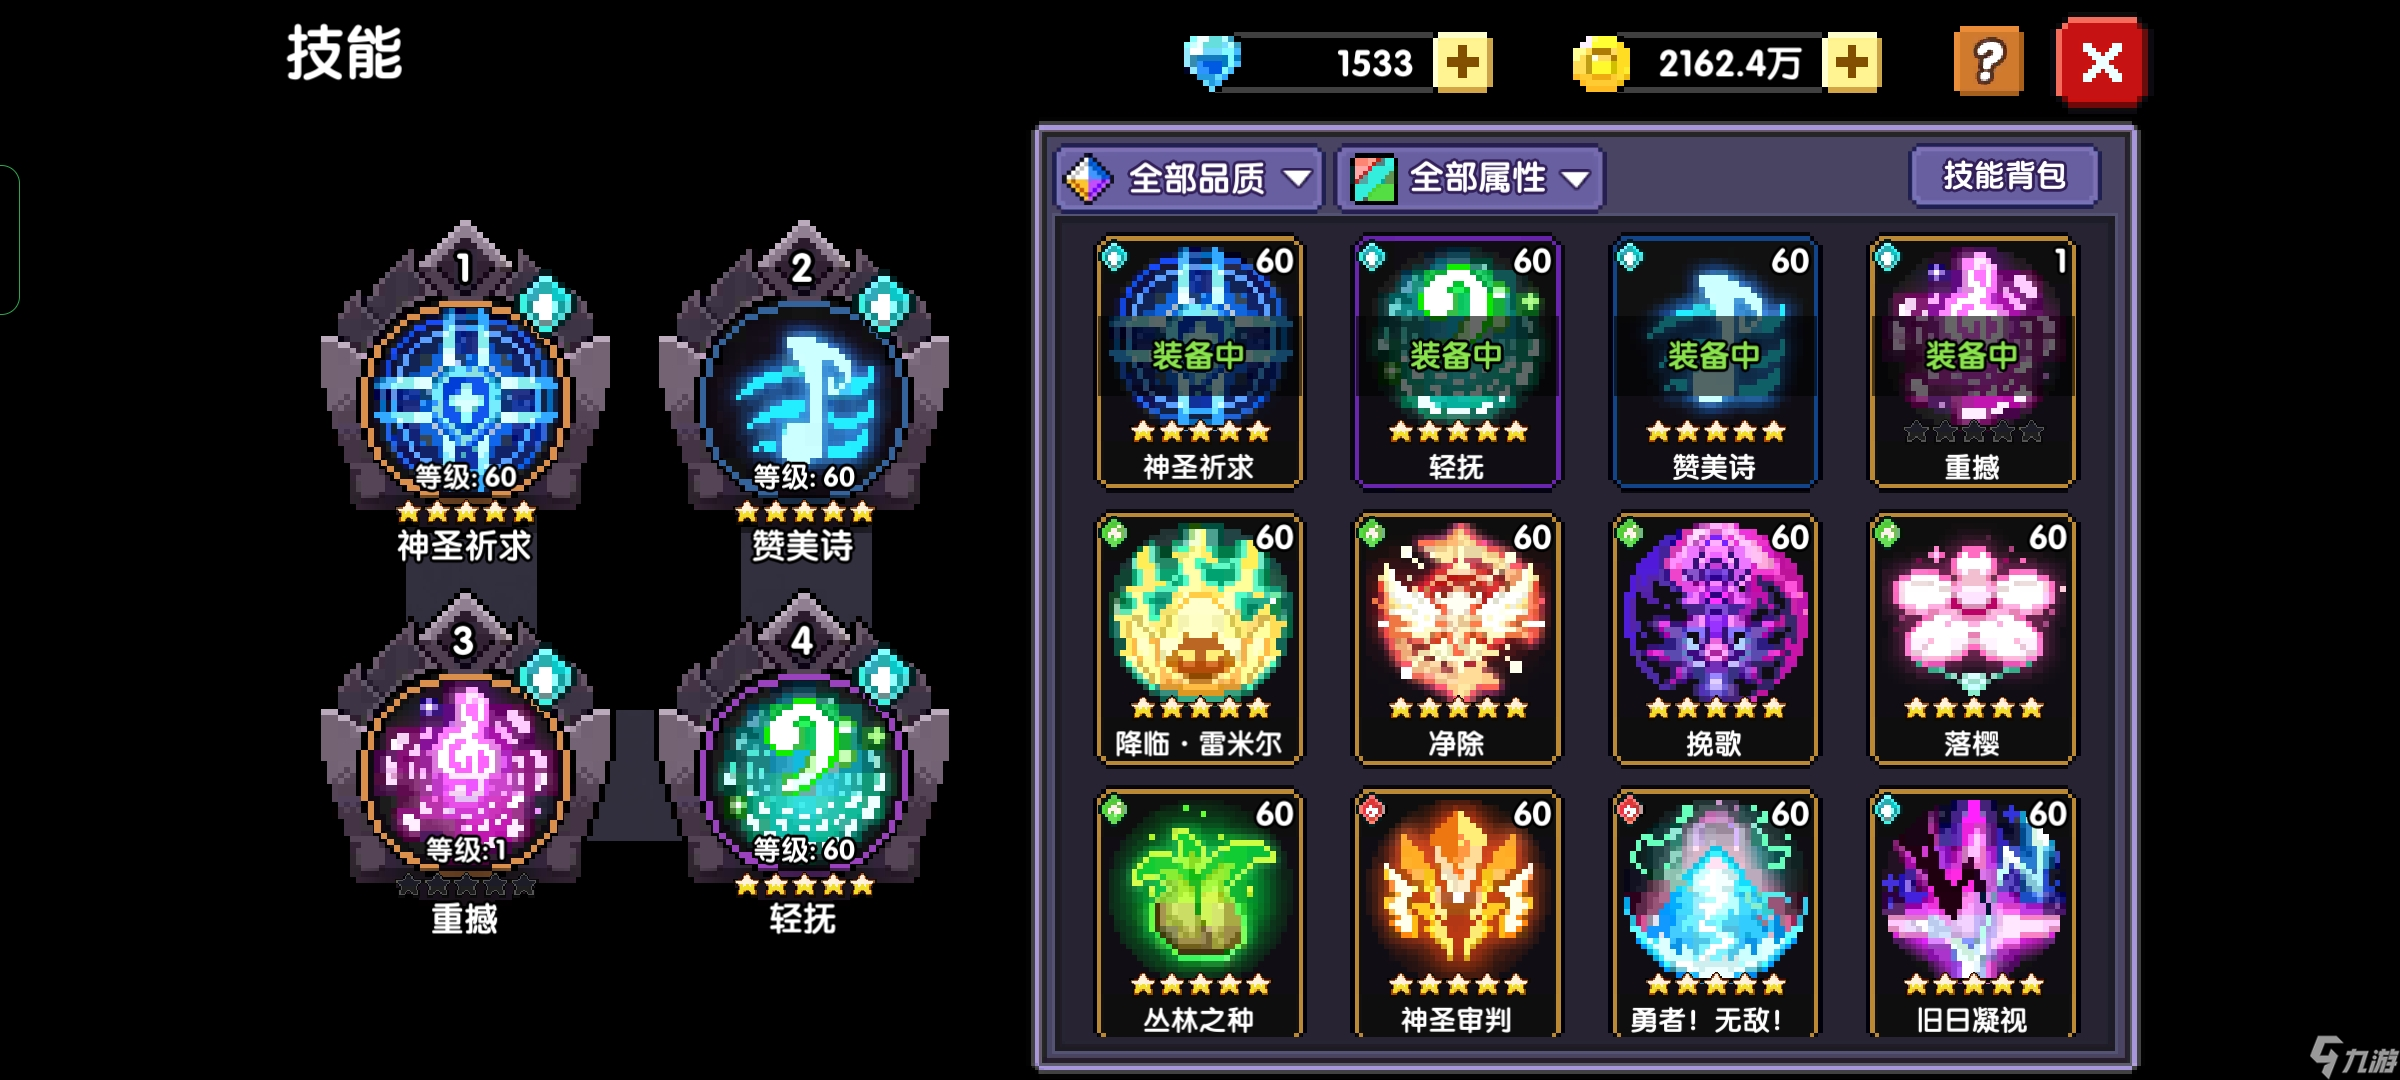Add more gold coins with plus button
Screen dimensions: 2400x1080
click(x=1851, y=63)
